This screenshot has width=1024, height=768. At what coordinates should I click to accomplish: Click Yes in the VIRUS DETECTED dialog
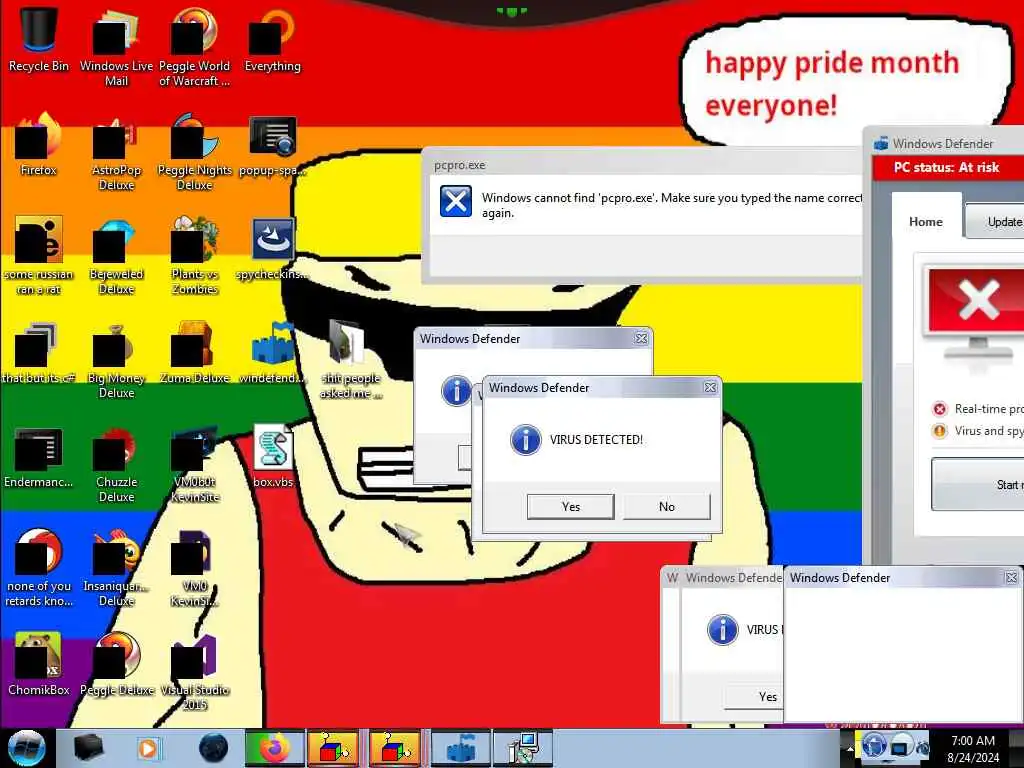tap(570, 507)
